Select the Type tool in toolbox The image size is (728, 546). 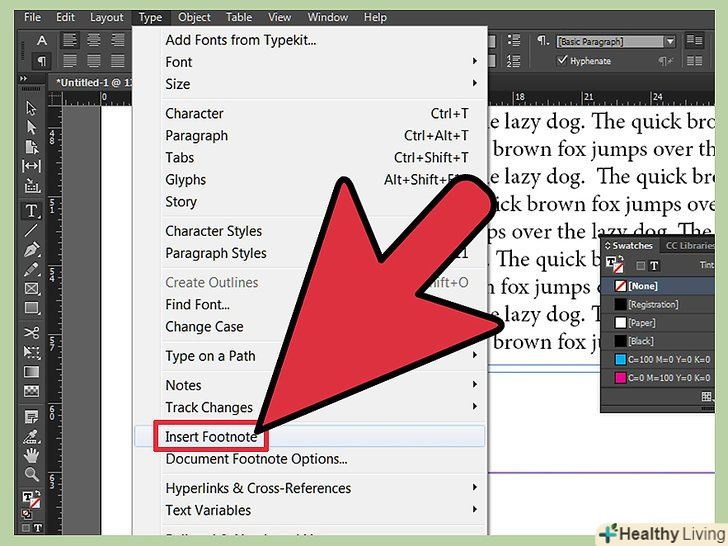[31, 211]
